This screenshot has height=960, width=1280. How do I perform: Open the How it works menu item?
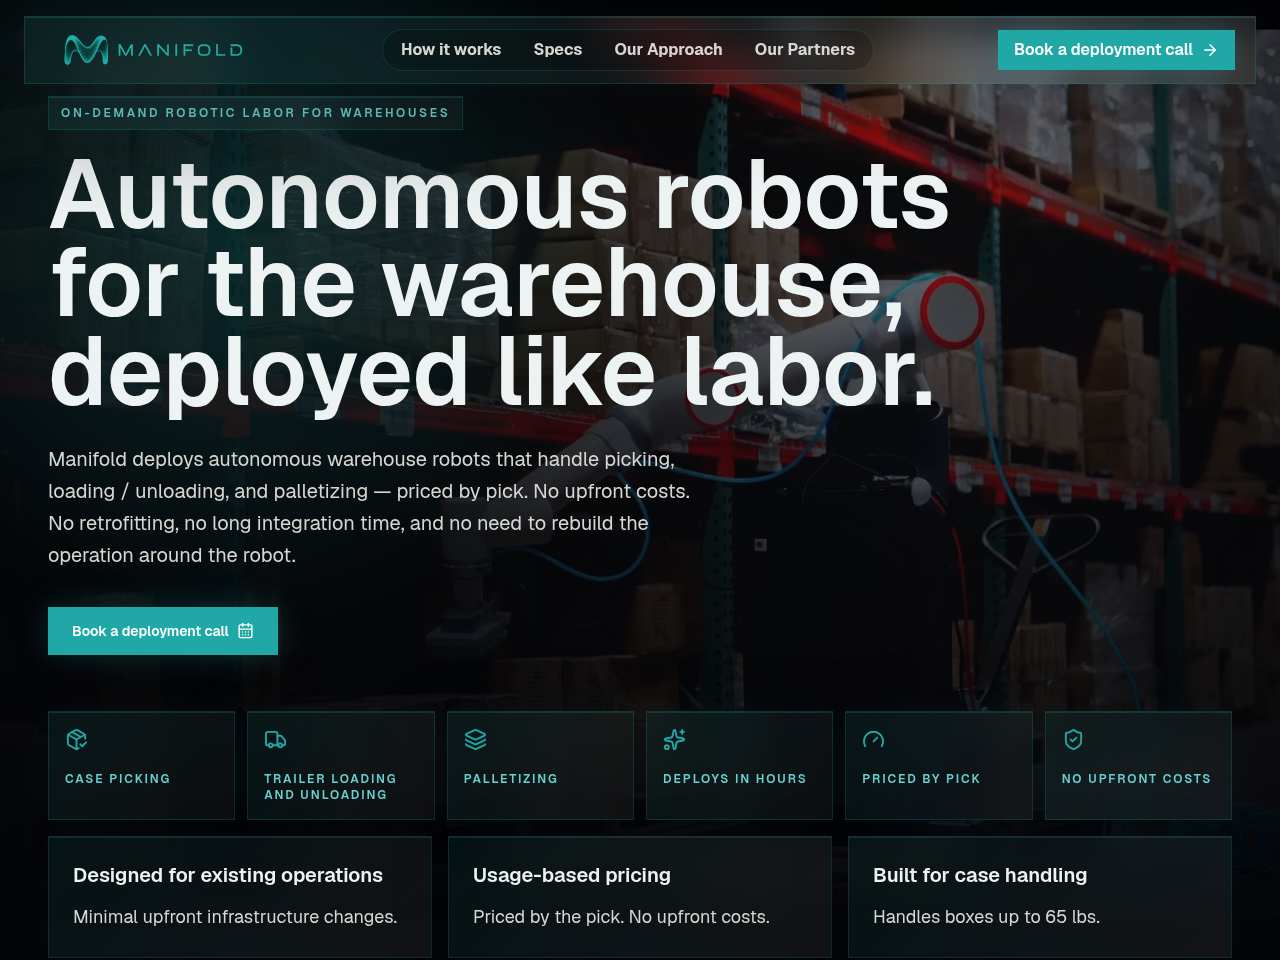(451, 49)
